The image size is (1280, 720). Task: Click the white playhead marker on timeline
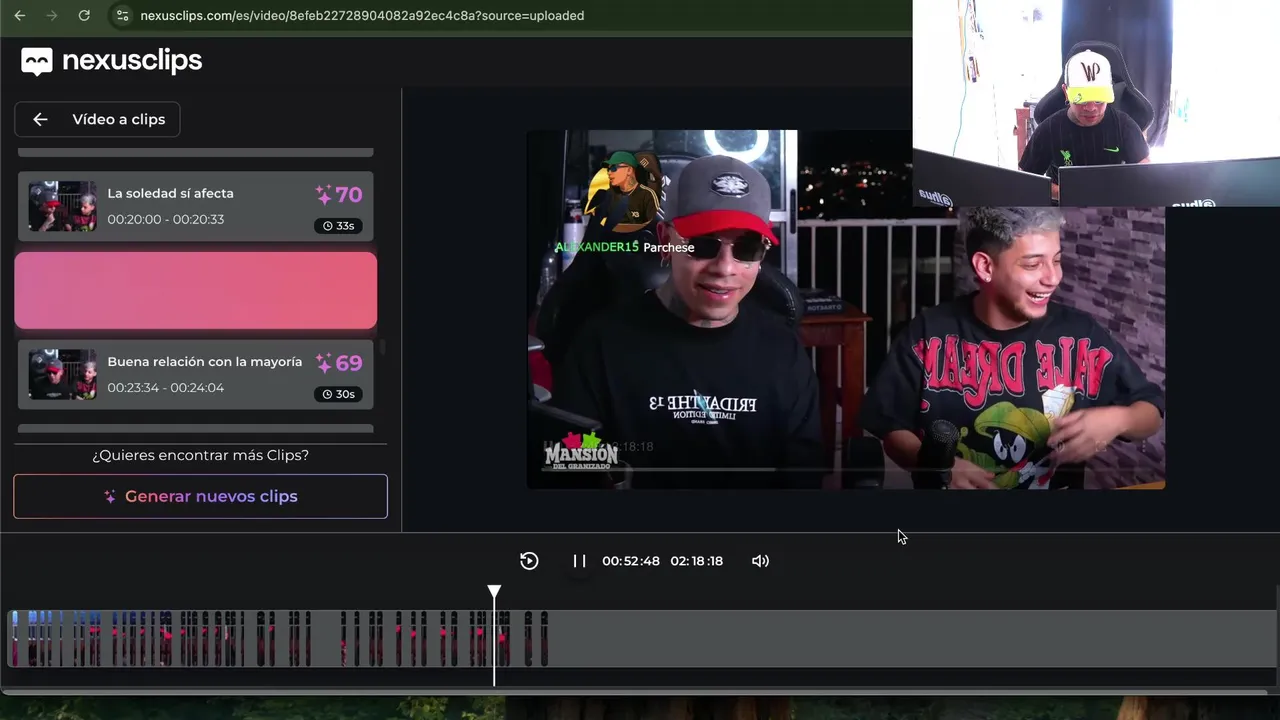click(494, 593)
